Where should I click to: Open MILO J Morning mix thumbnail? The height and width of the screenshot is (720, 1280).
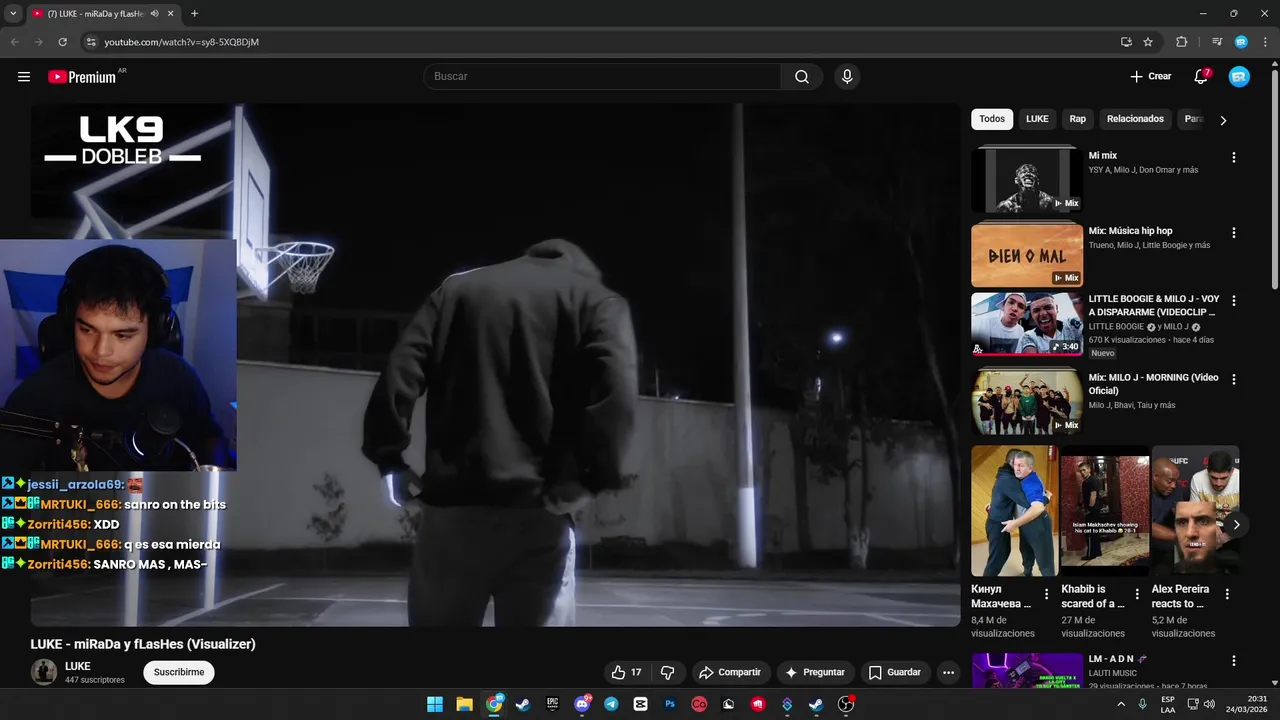coord(1027,402)
